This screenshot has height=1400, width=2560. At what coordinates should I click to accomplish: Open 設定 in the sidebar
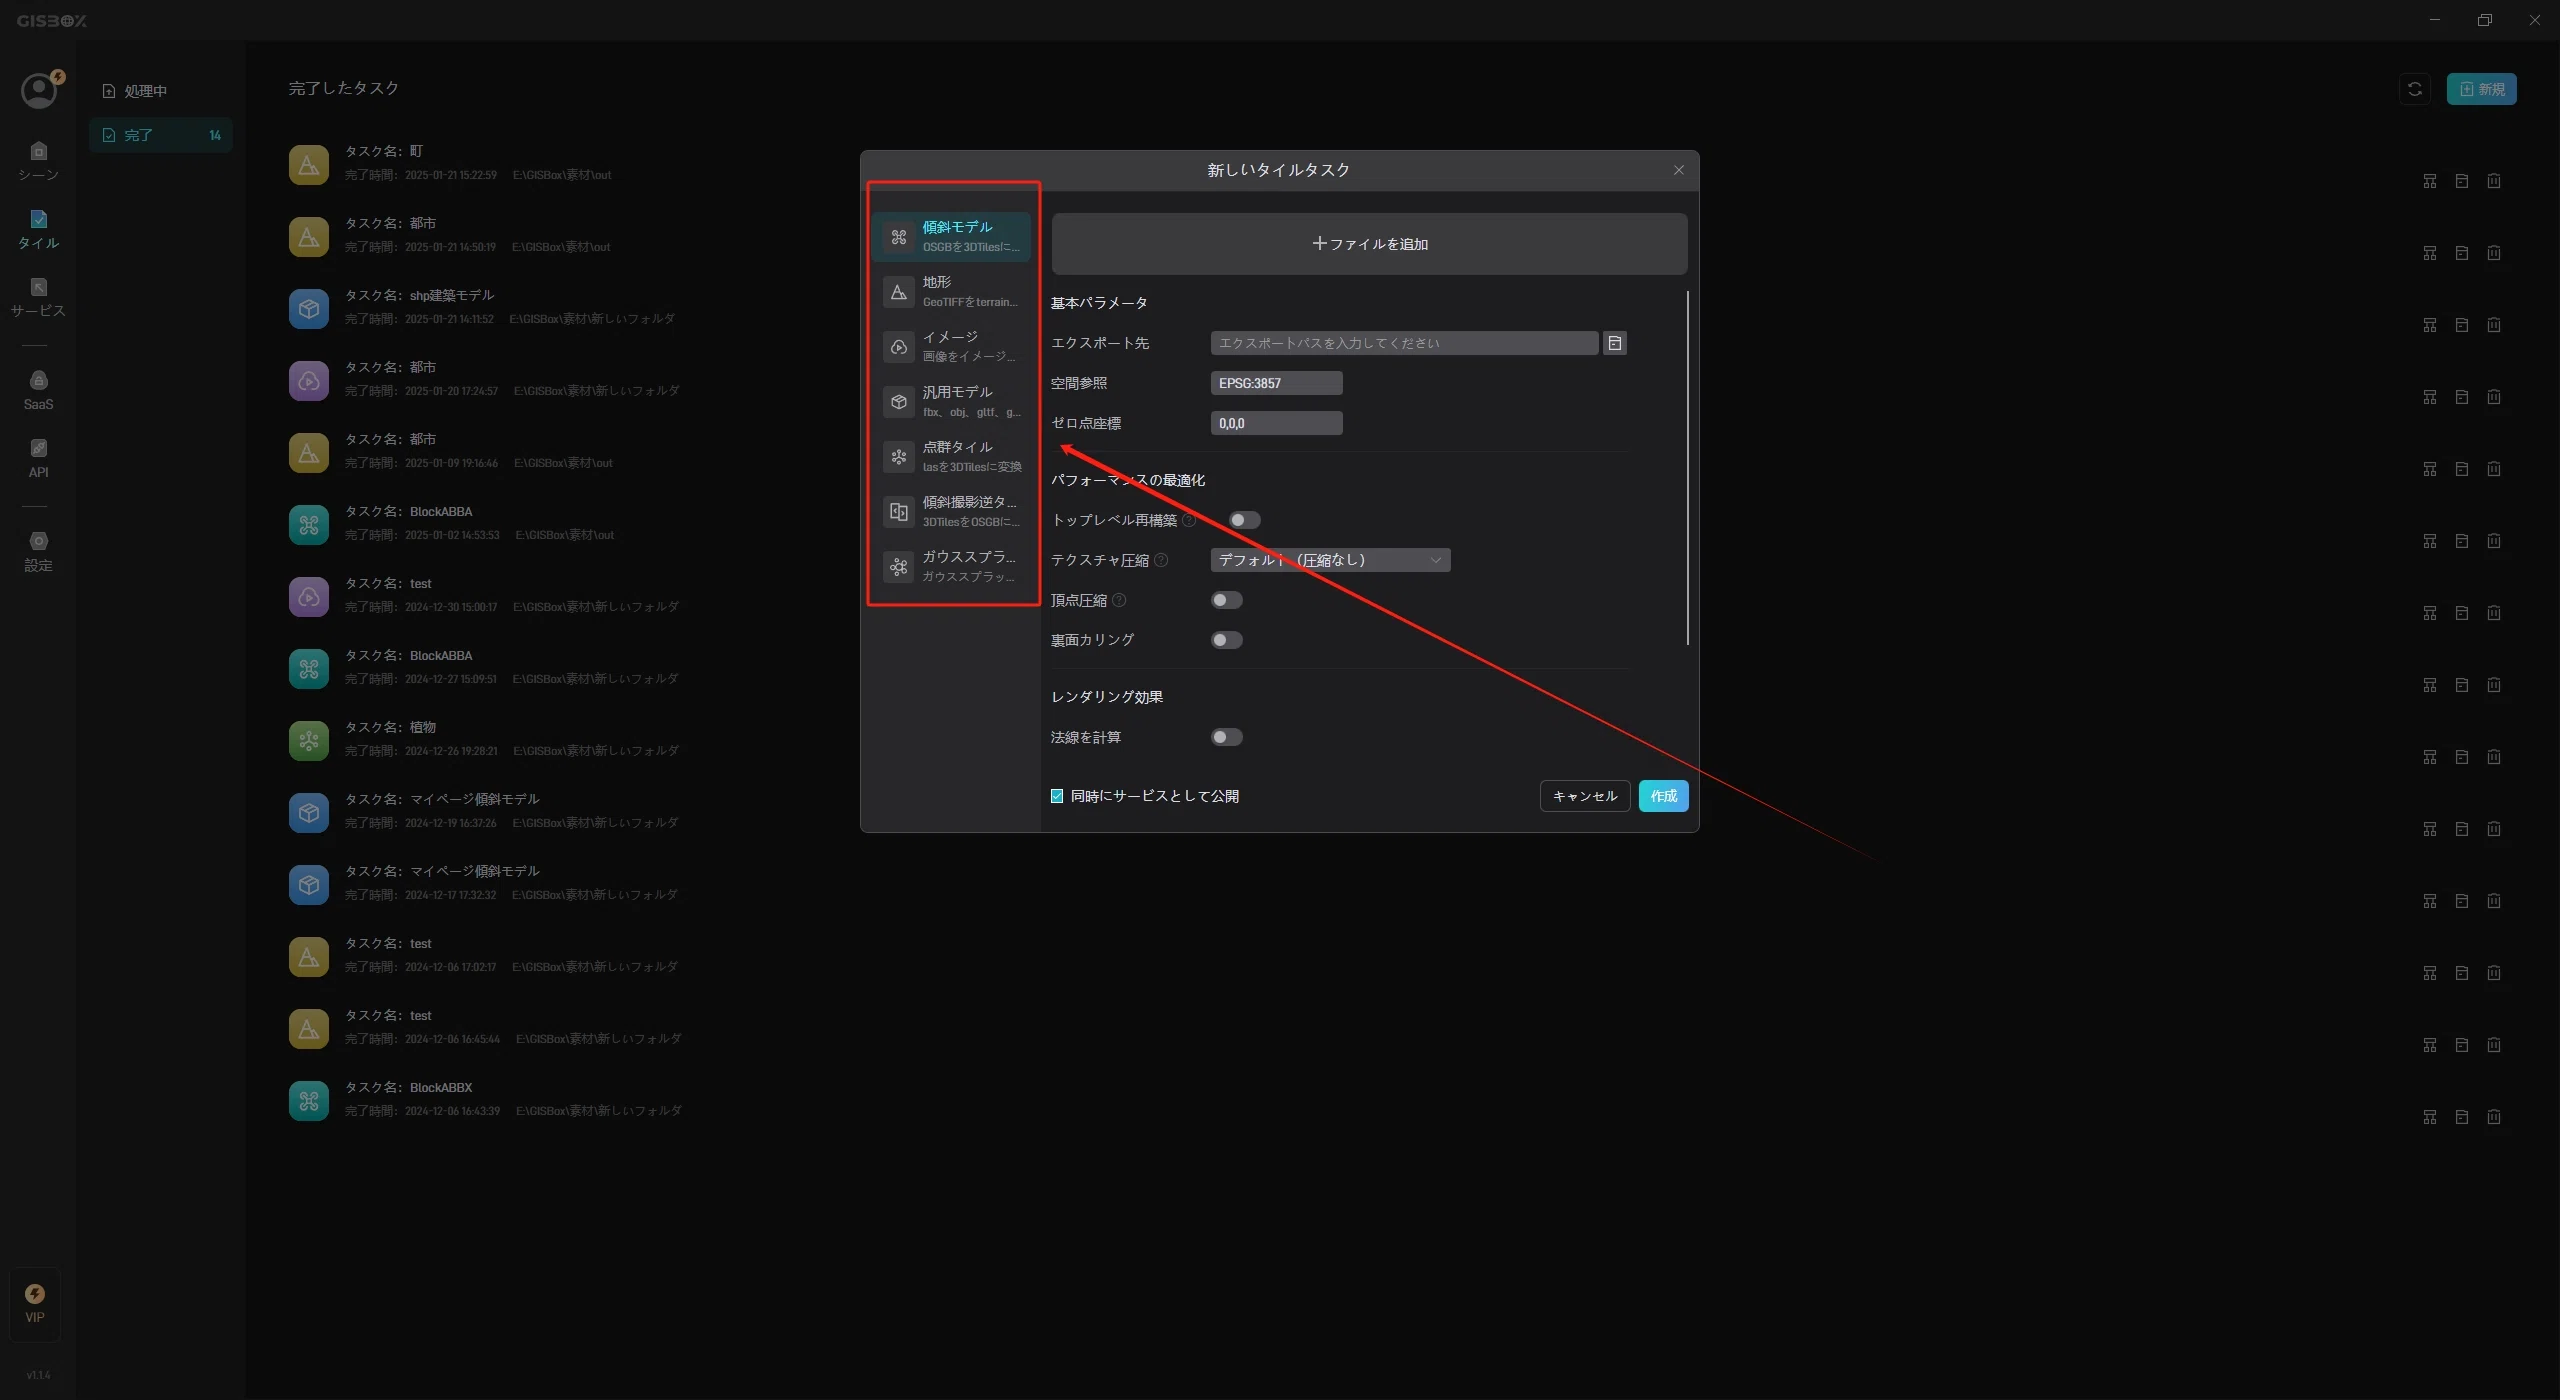38,551
